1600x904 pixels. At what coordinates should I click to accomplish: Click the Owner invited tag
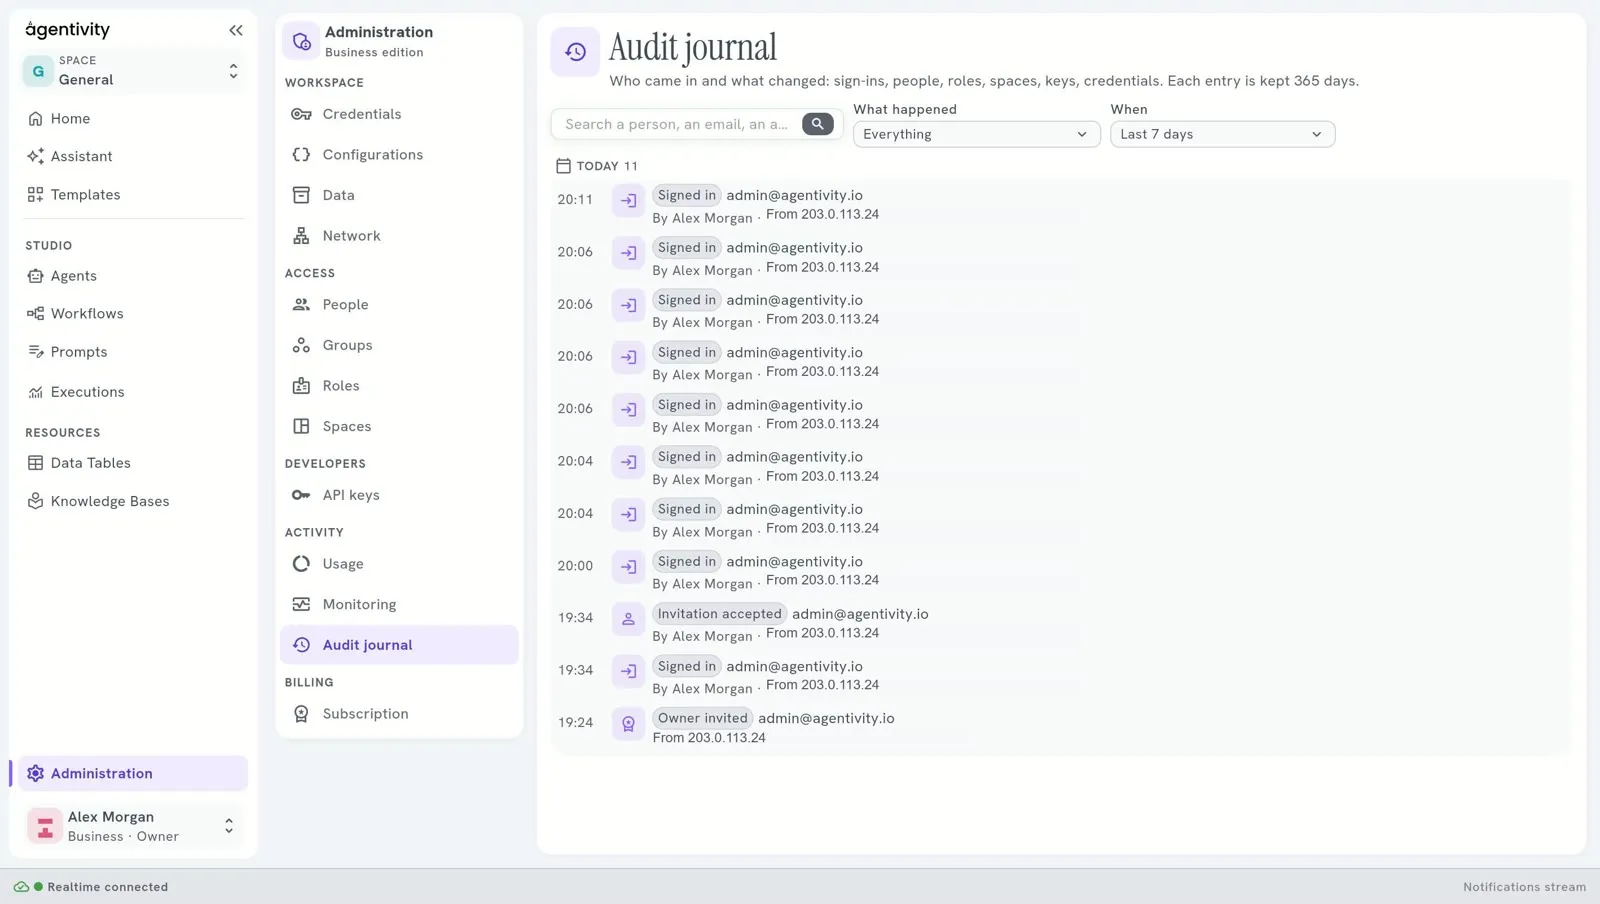[702, 718]
